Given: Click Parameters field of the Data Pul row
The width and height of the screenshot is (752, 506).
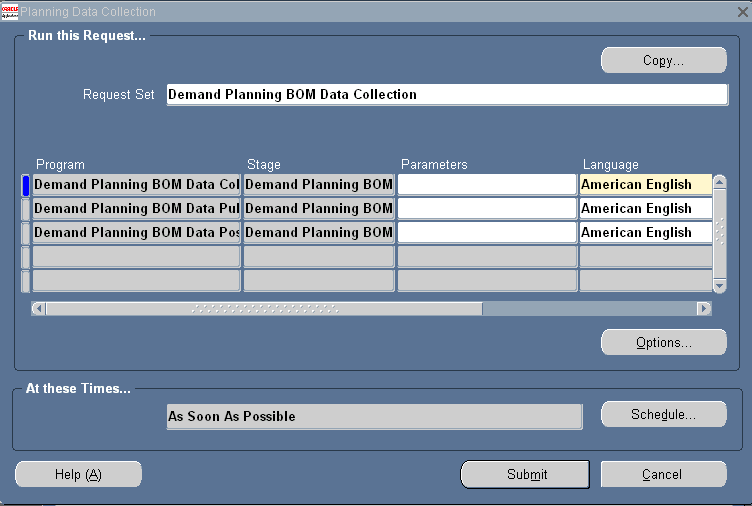Looking at the screenshot, I should [x=487, y=209].
